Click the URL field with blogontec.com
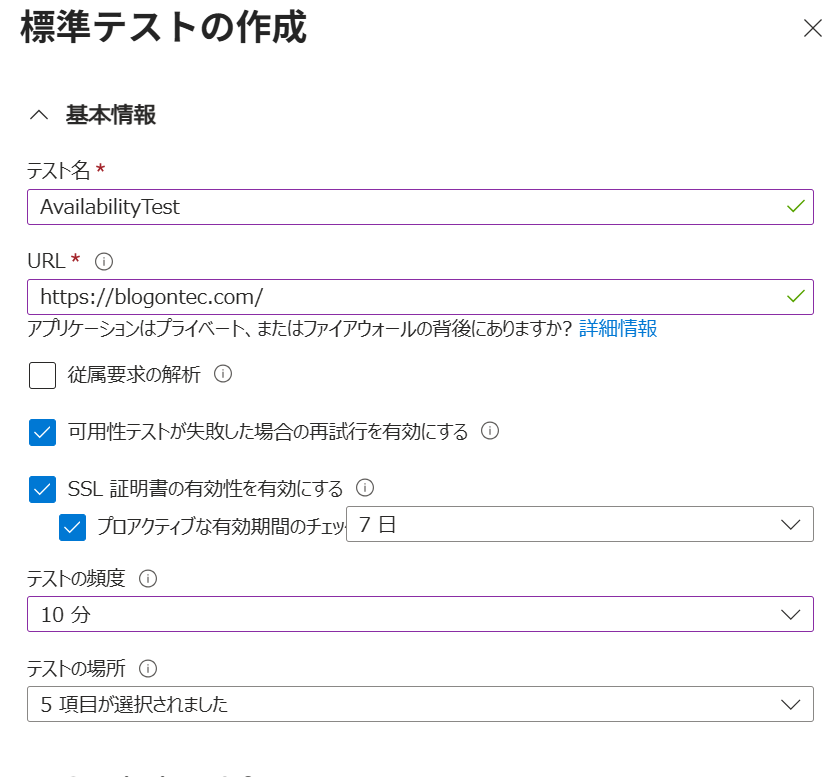838x777 pixels. 400,297
